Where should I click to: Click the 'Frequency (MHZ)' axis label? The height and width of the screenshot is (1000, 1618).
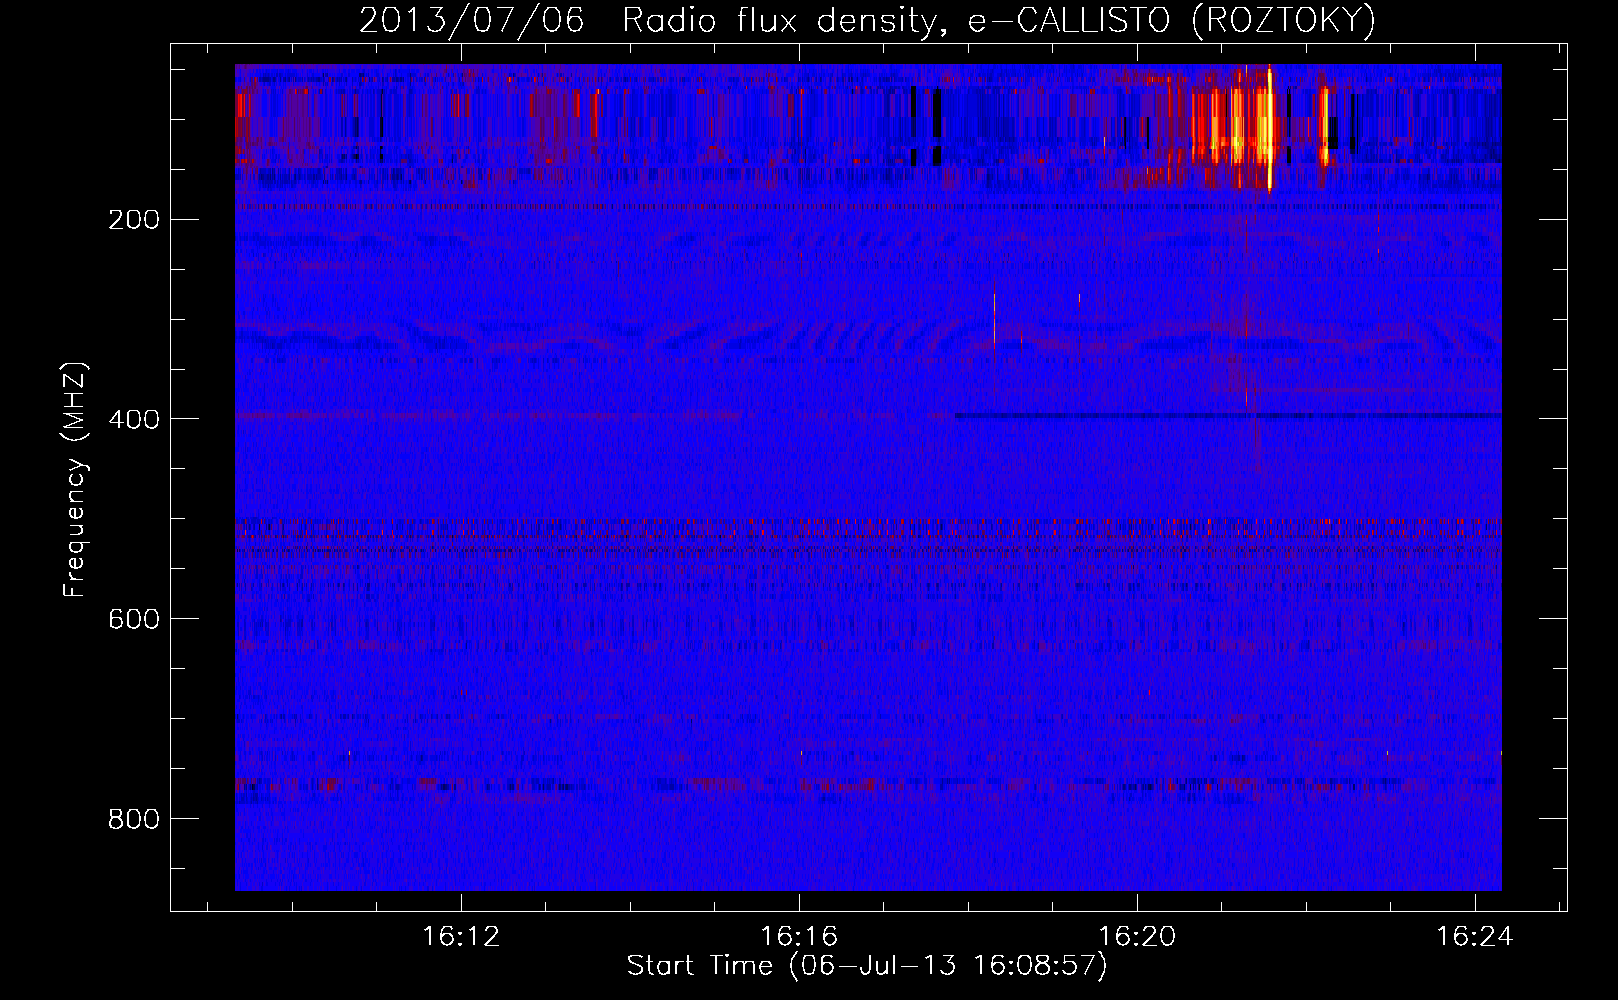(x=75, y=480)
